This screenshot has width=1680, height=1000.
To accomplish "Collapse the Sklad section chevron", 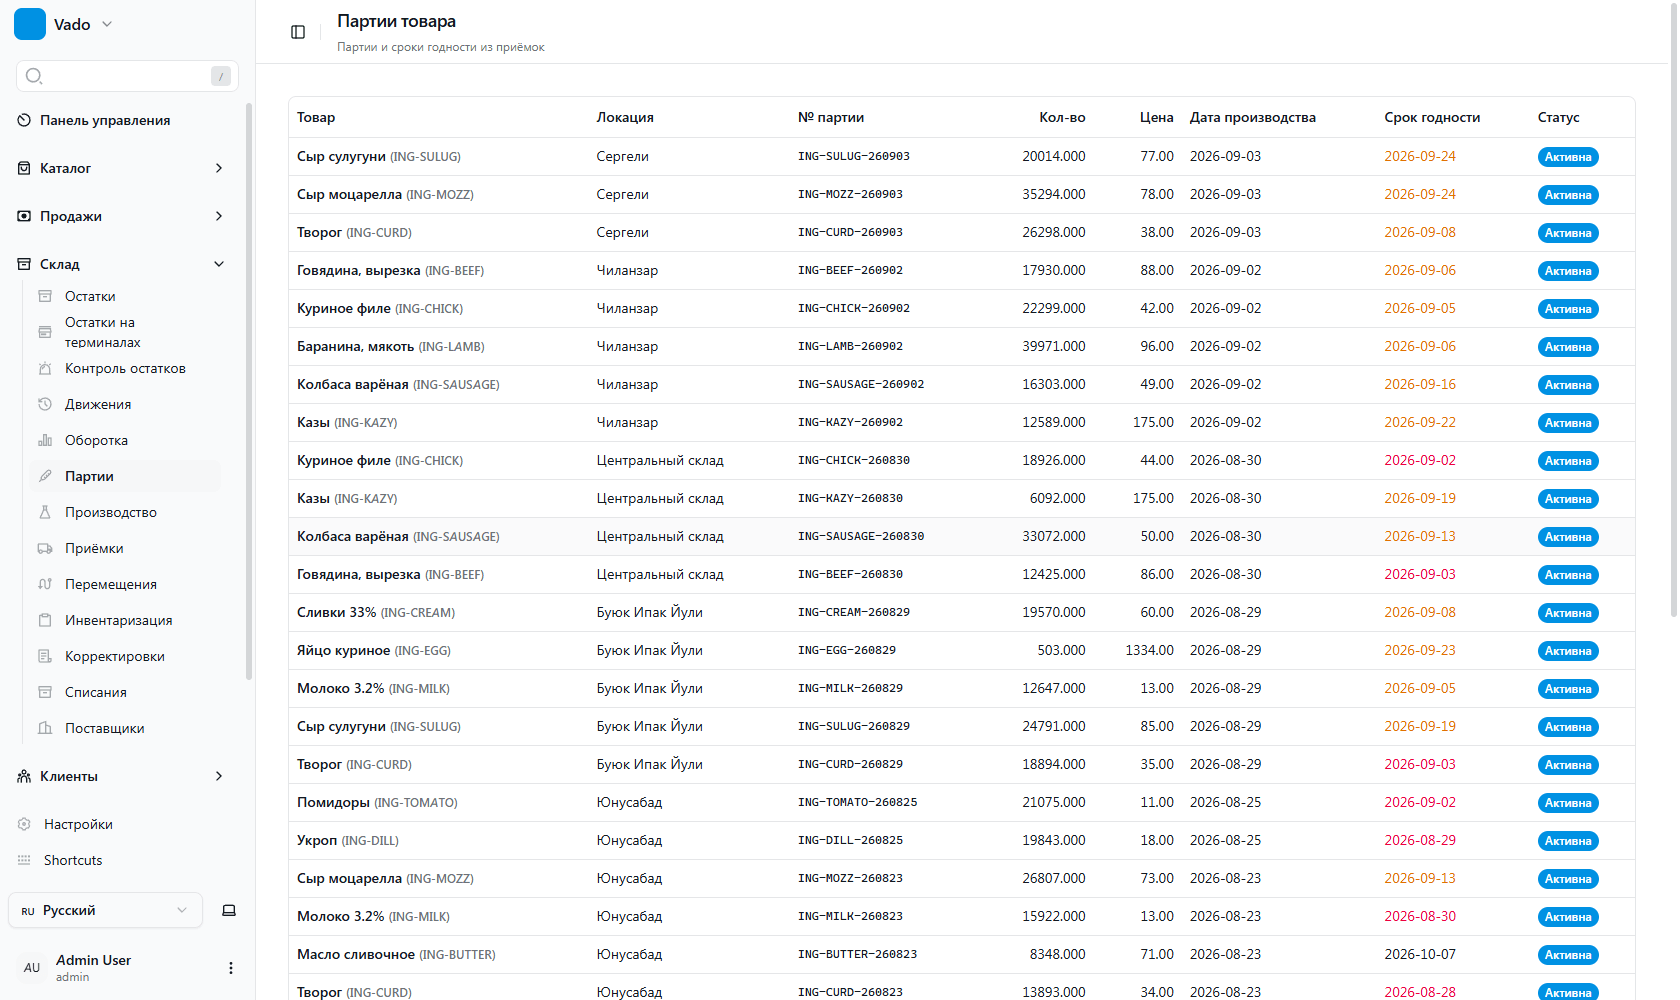I will tap(219, 264).
